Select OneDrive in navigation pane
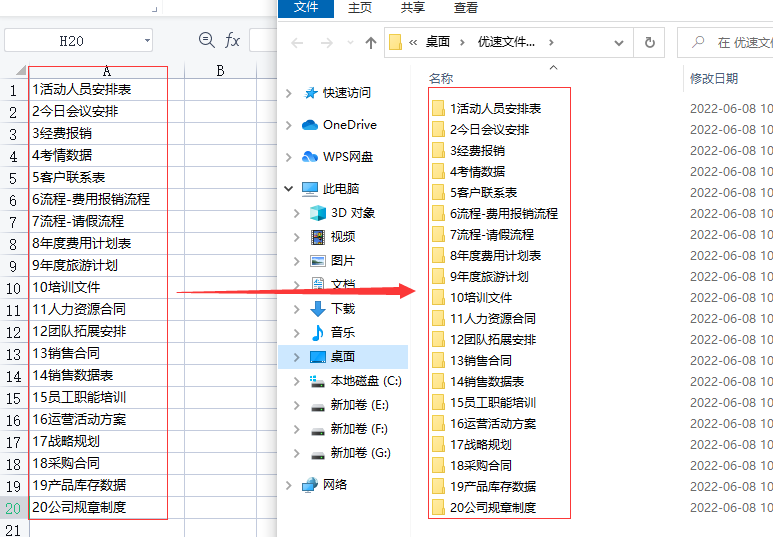The height and width of the screenshot is (537, 773). click(350, 125)
